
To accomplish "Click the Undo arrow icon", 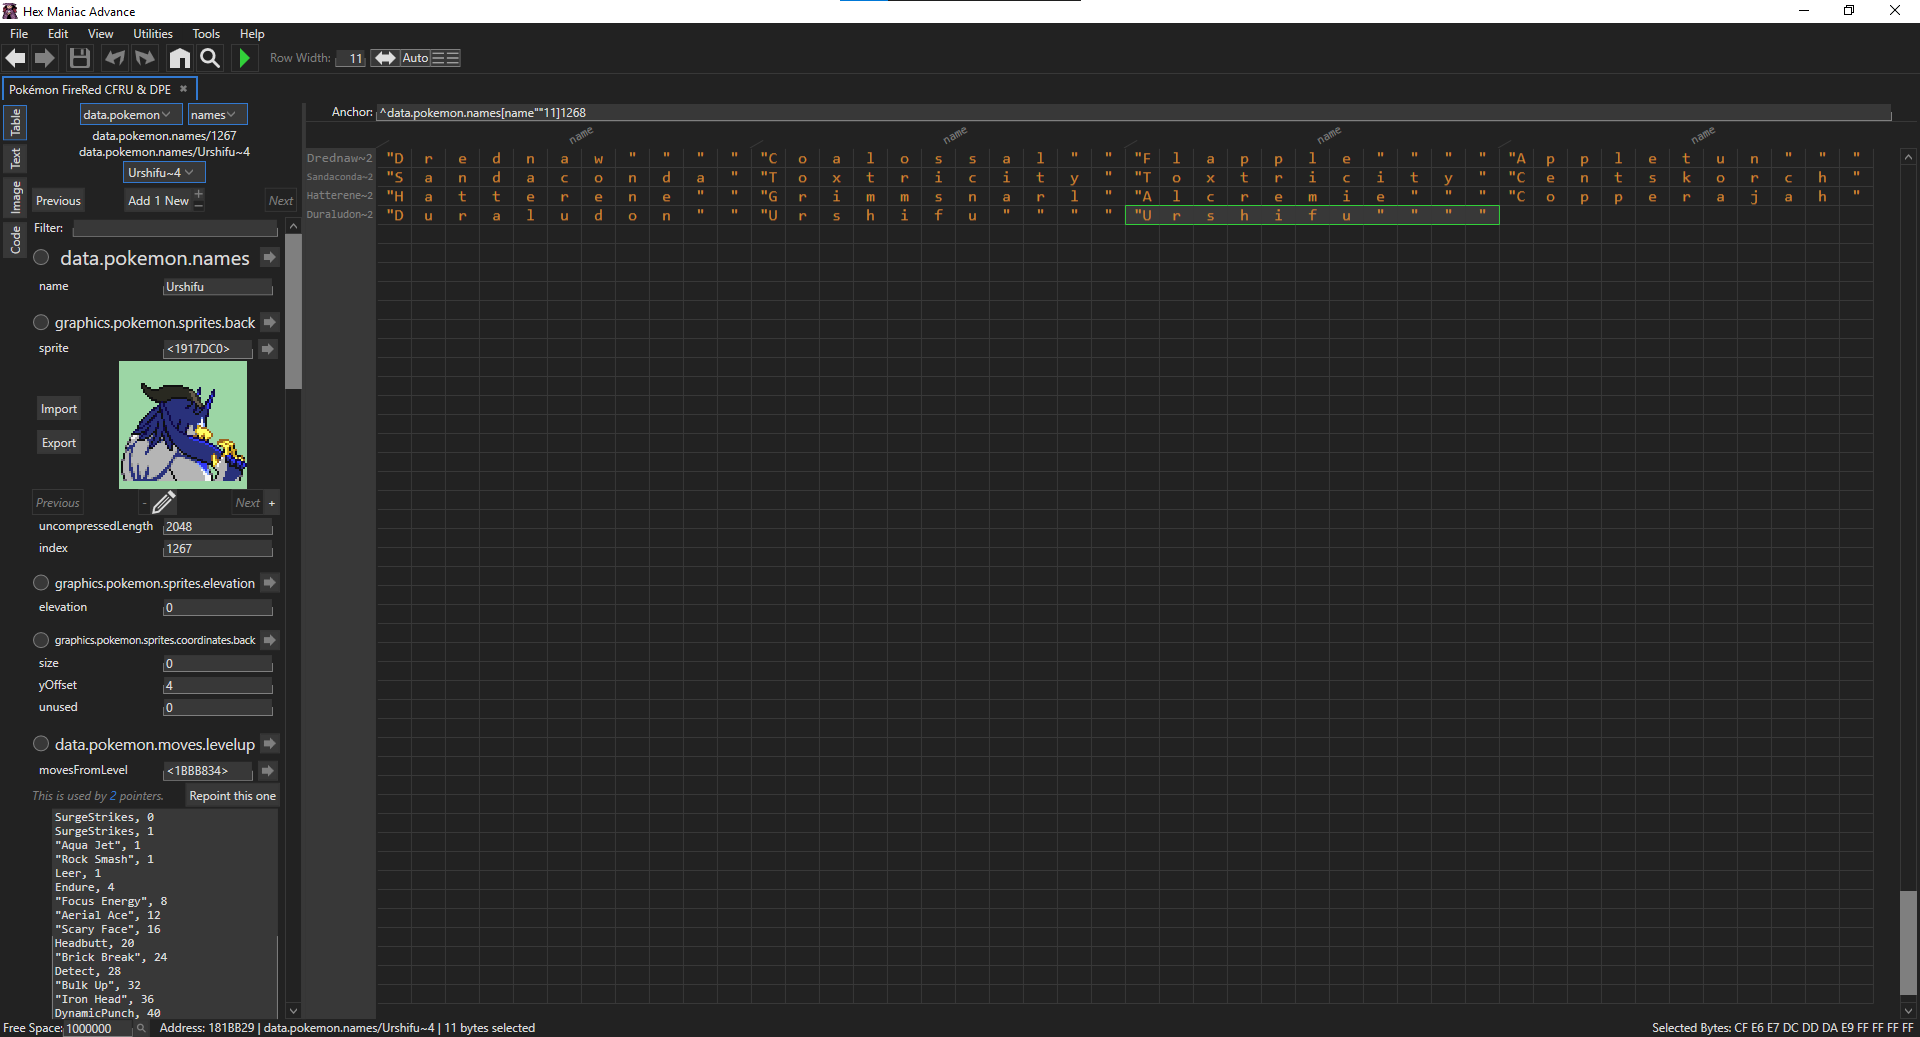I will [x=115, y=58].
